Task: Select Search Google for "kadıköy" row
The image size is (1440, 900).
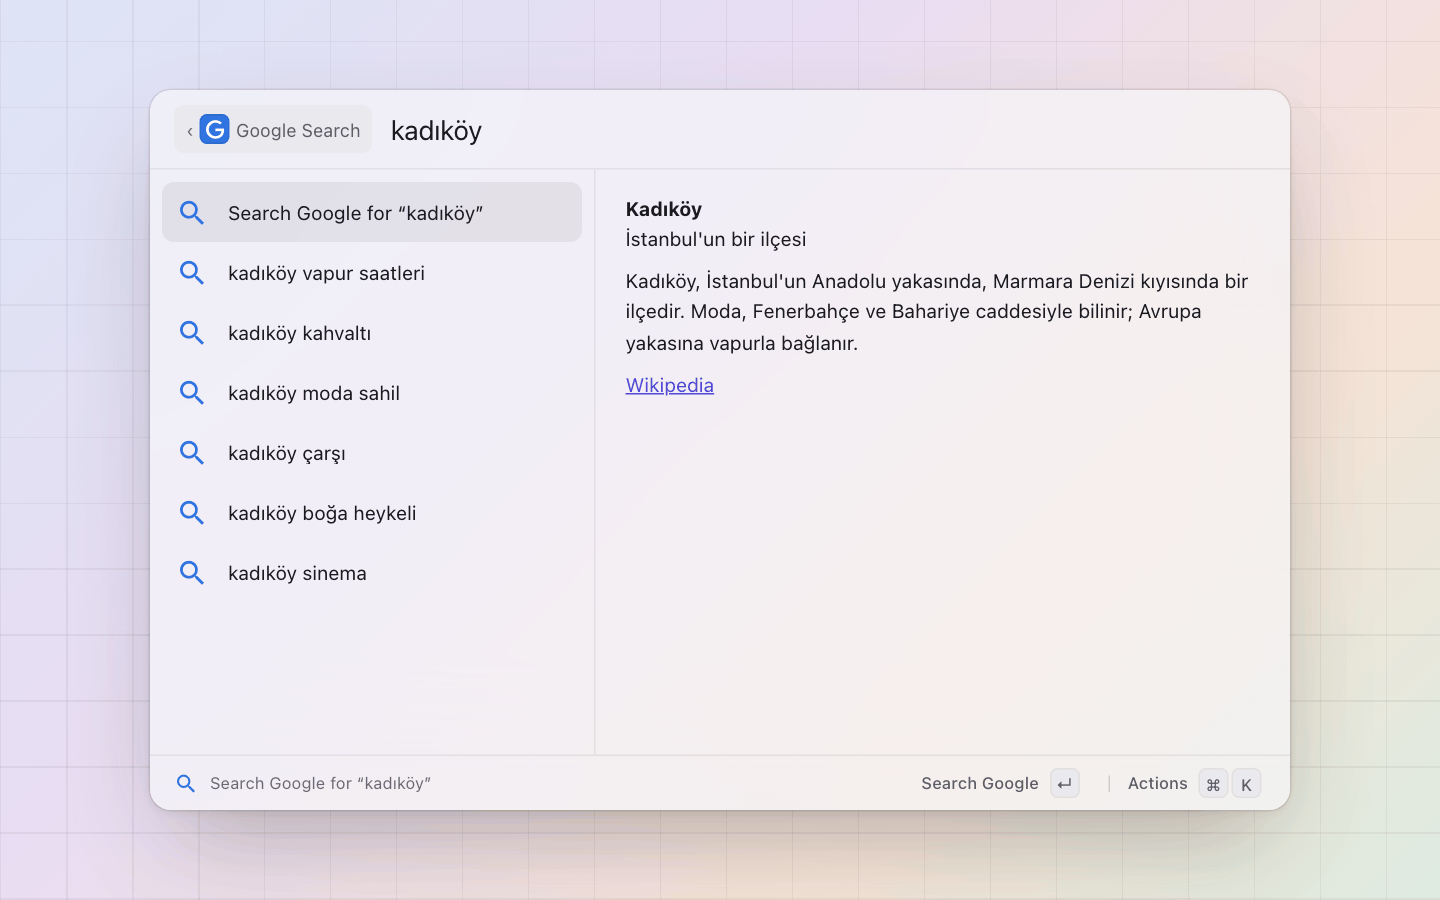Action: coord(372,212)
